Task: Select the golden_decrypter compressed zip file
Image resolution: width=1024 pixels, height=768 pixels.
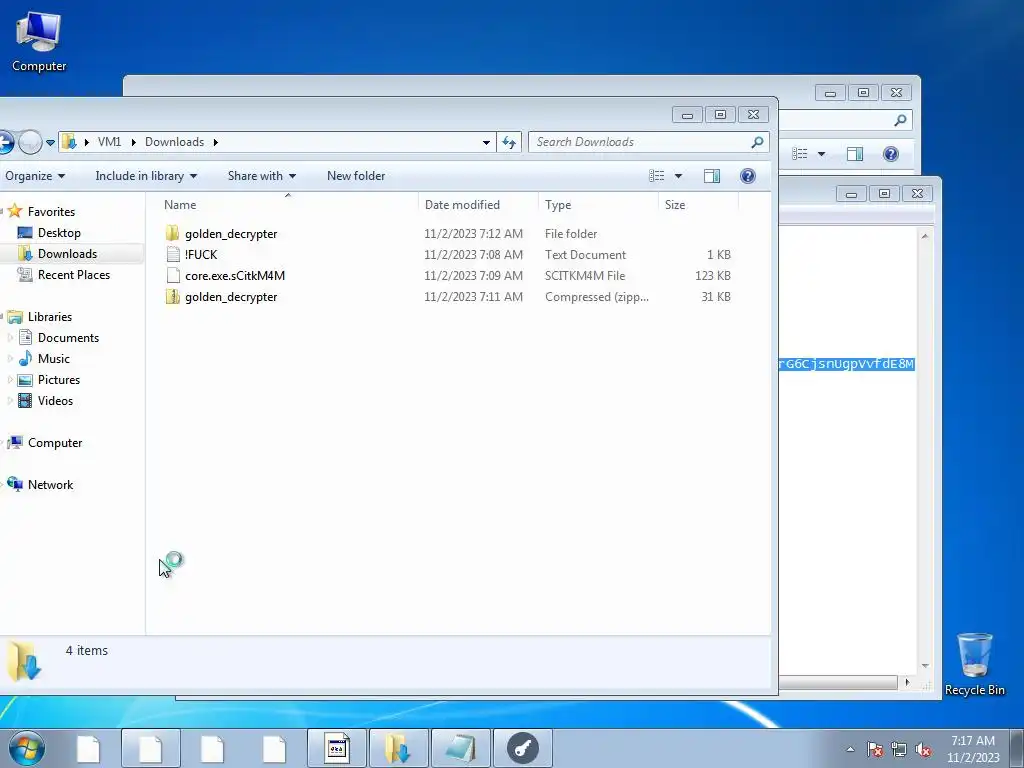Action: click(x=231, y=296)
